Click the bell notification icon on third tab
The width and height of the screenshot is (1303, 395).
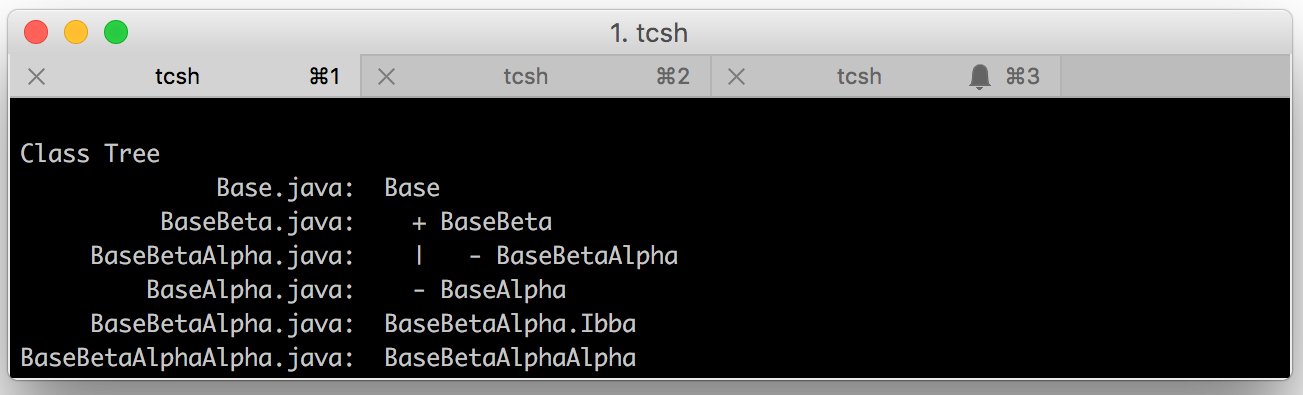[980, 76]
